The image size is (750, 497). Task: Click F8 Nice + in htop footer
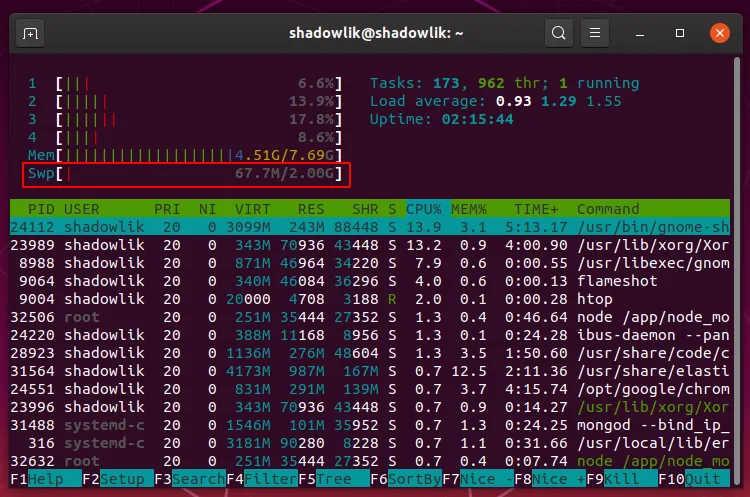tap(550, 479)
